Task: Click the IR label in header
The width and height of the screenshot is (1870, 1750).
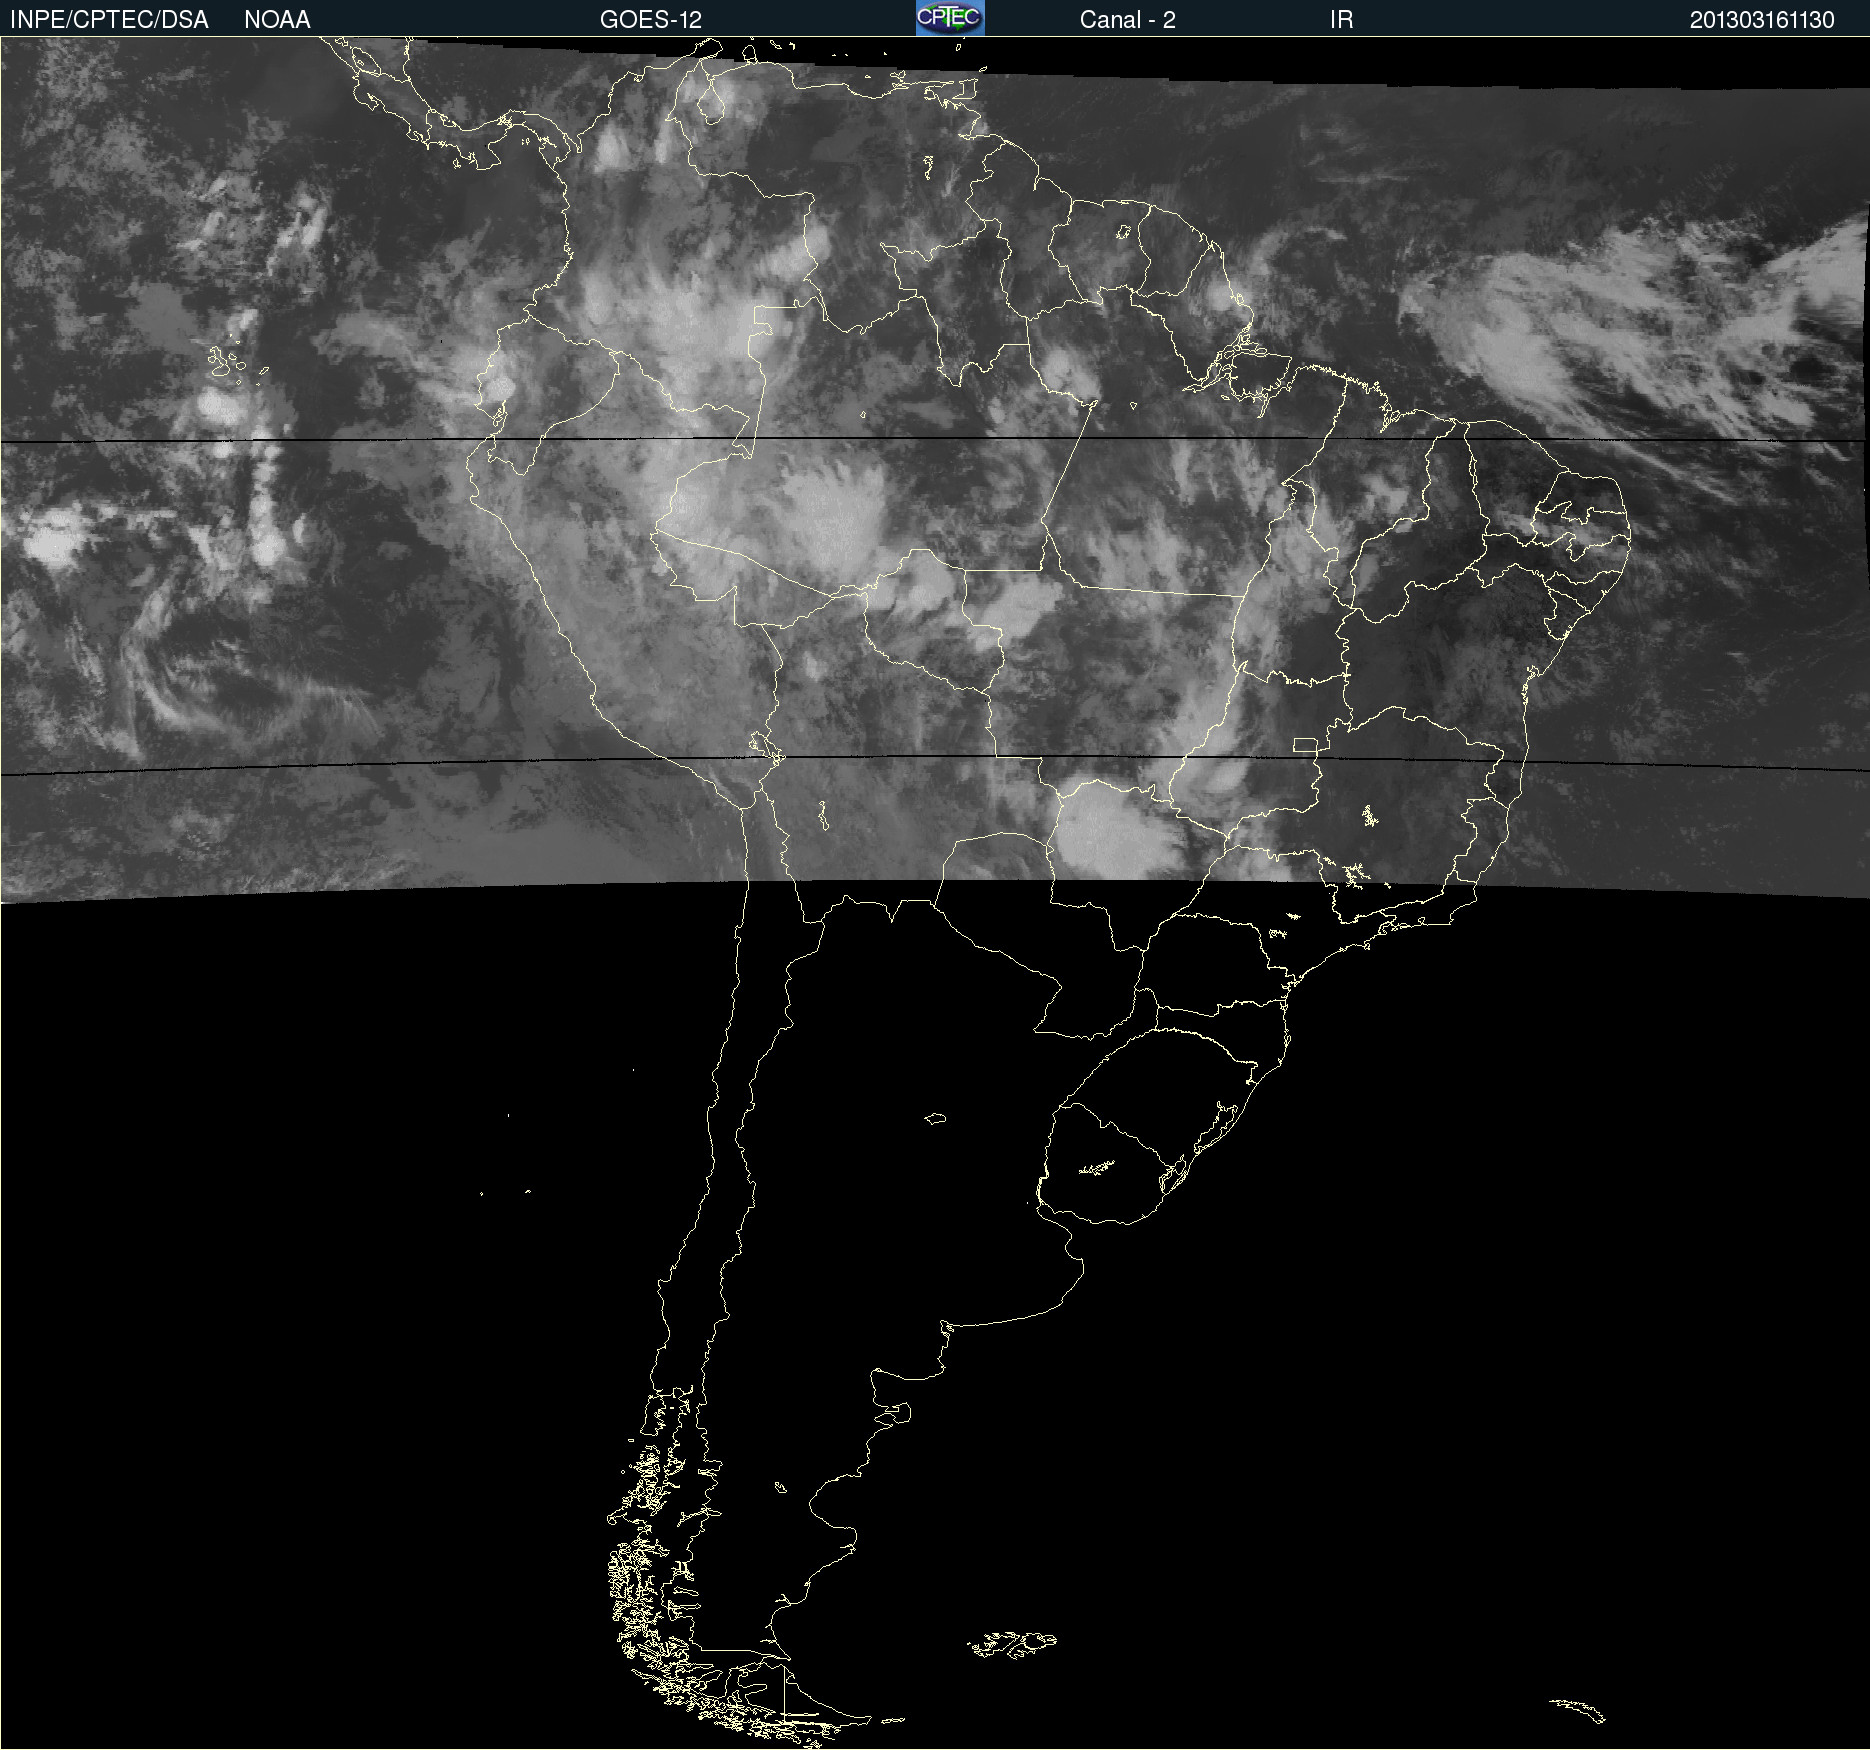Action: click(1341, 20)
